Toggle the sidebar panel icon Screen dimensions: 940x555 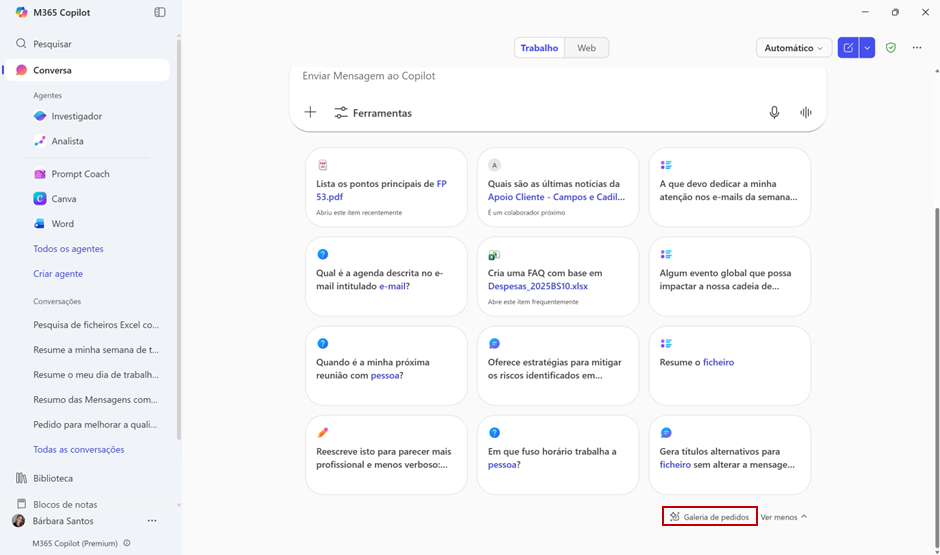[x=160, y=12]
